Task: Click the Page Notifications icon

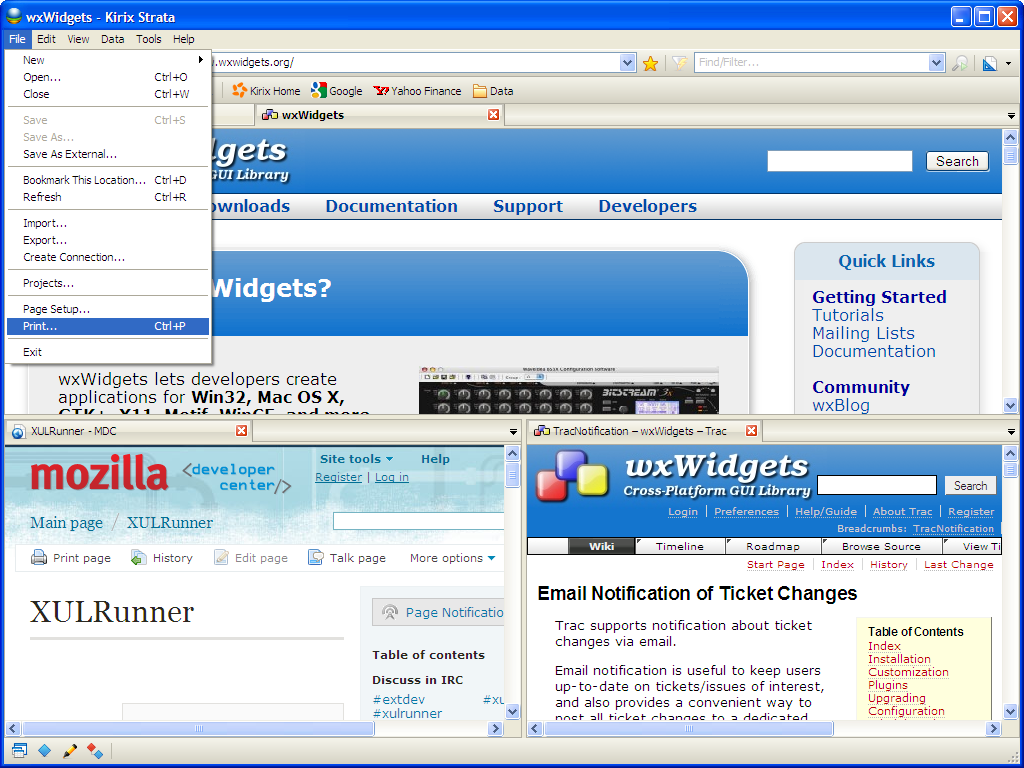Action: (390, 613)
